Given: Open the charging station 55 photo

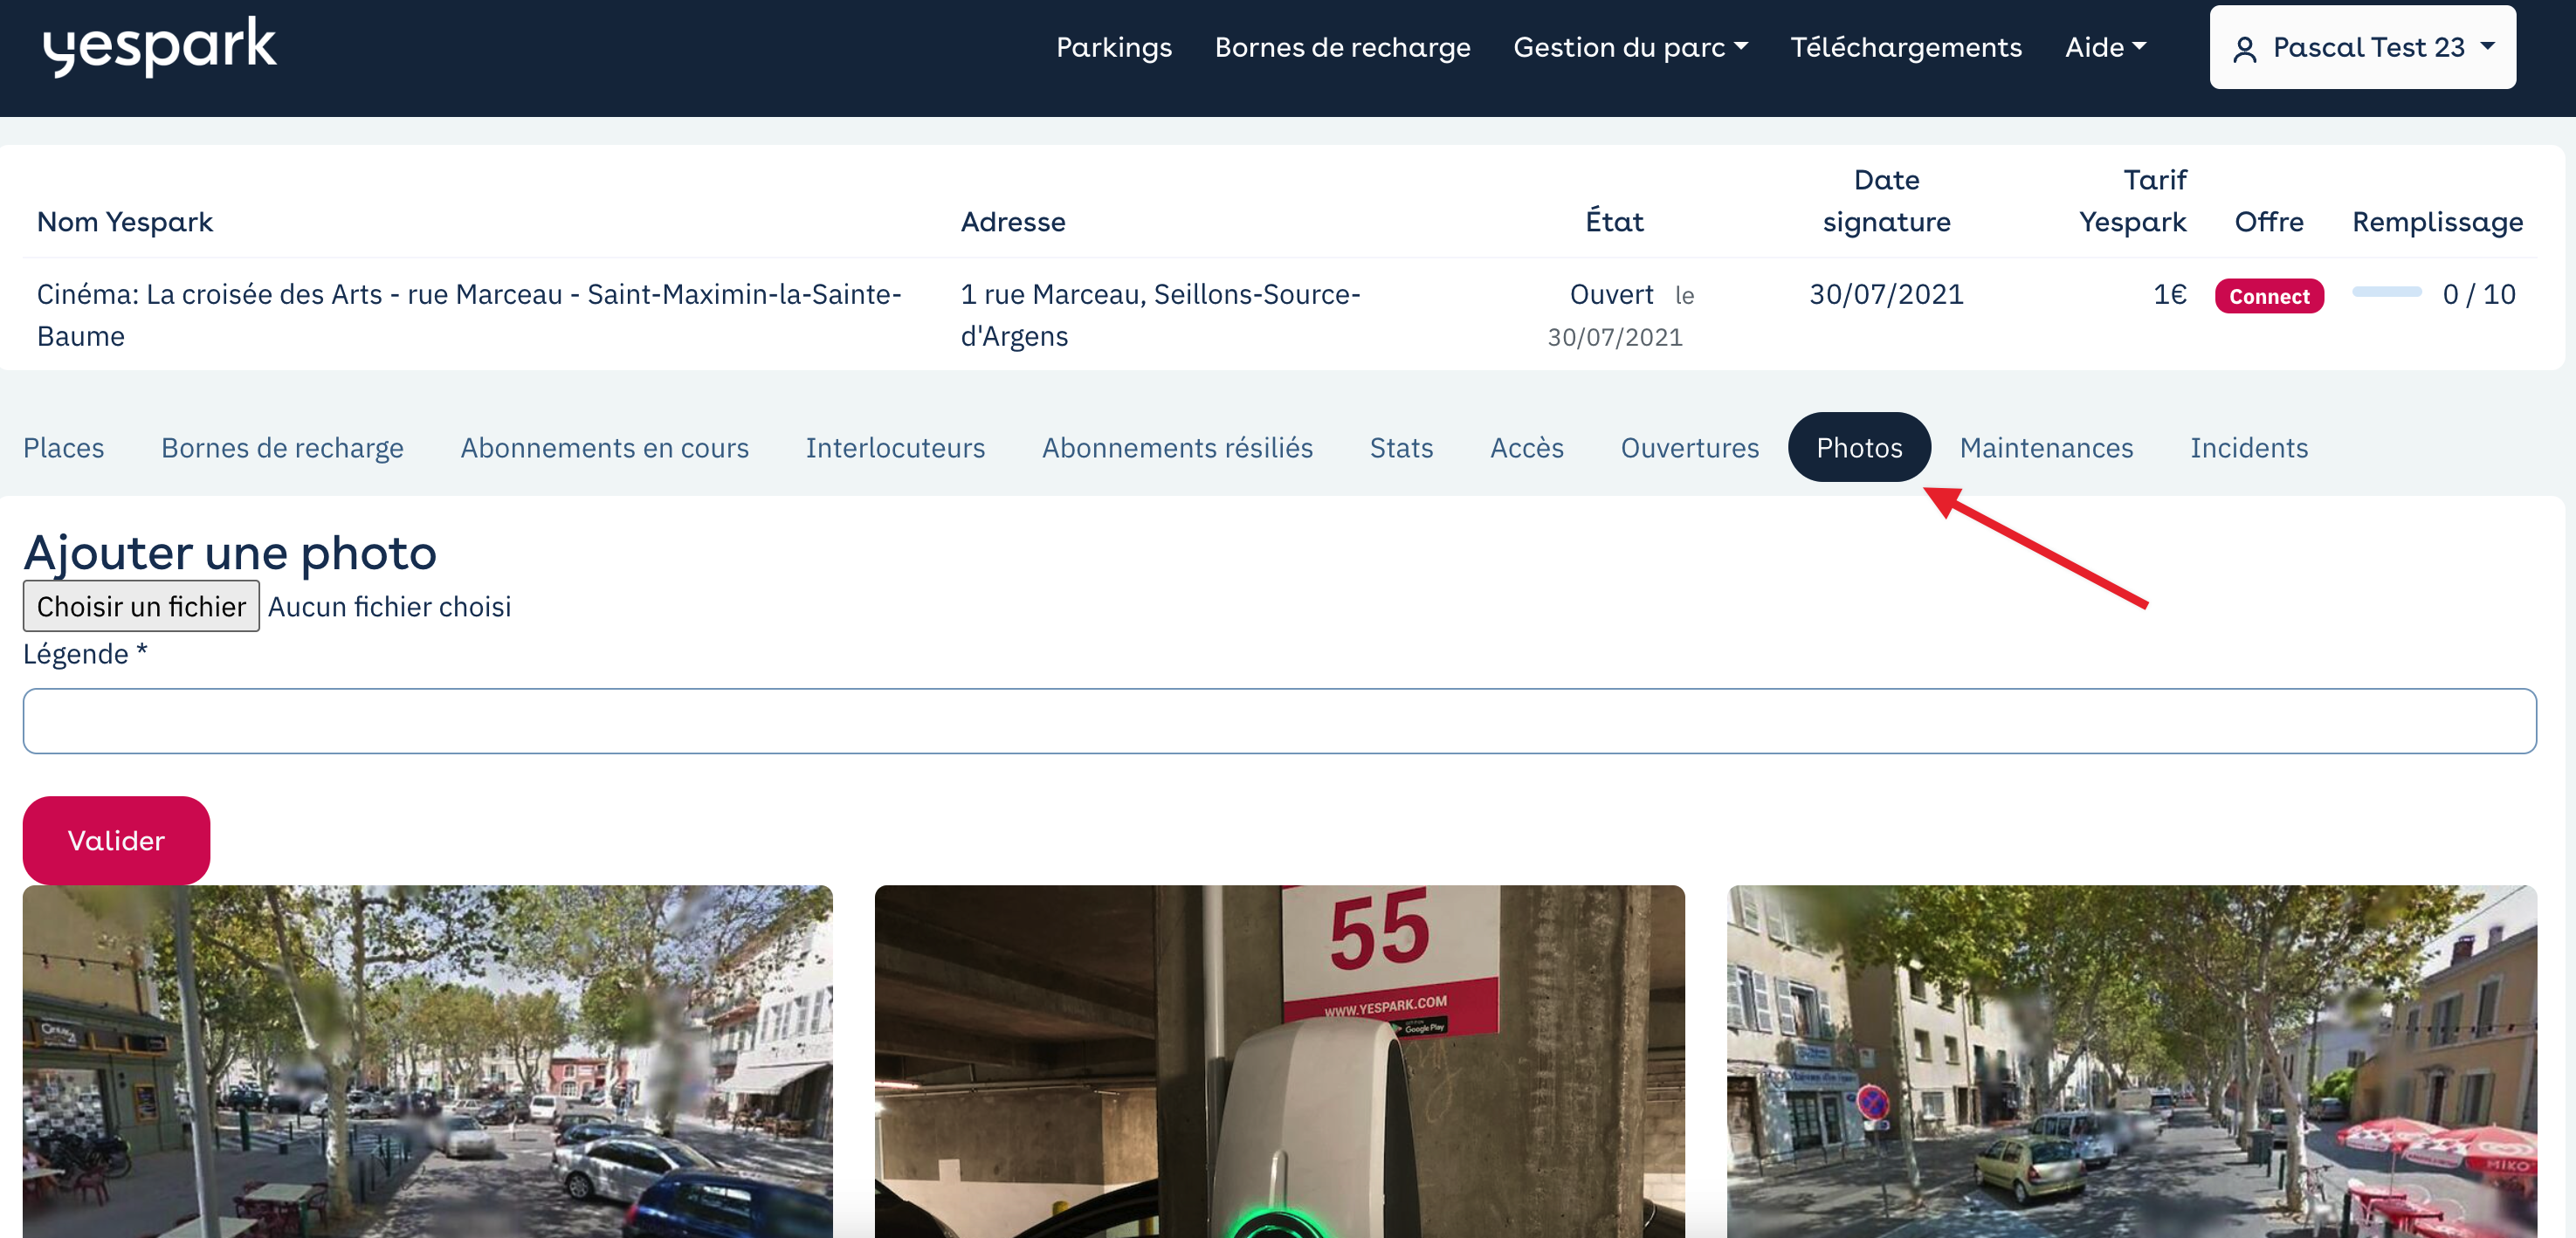Looking at the screenshot, I should 1279,1061.
